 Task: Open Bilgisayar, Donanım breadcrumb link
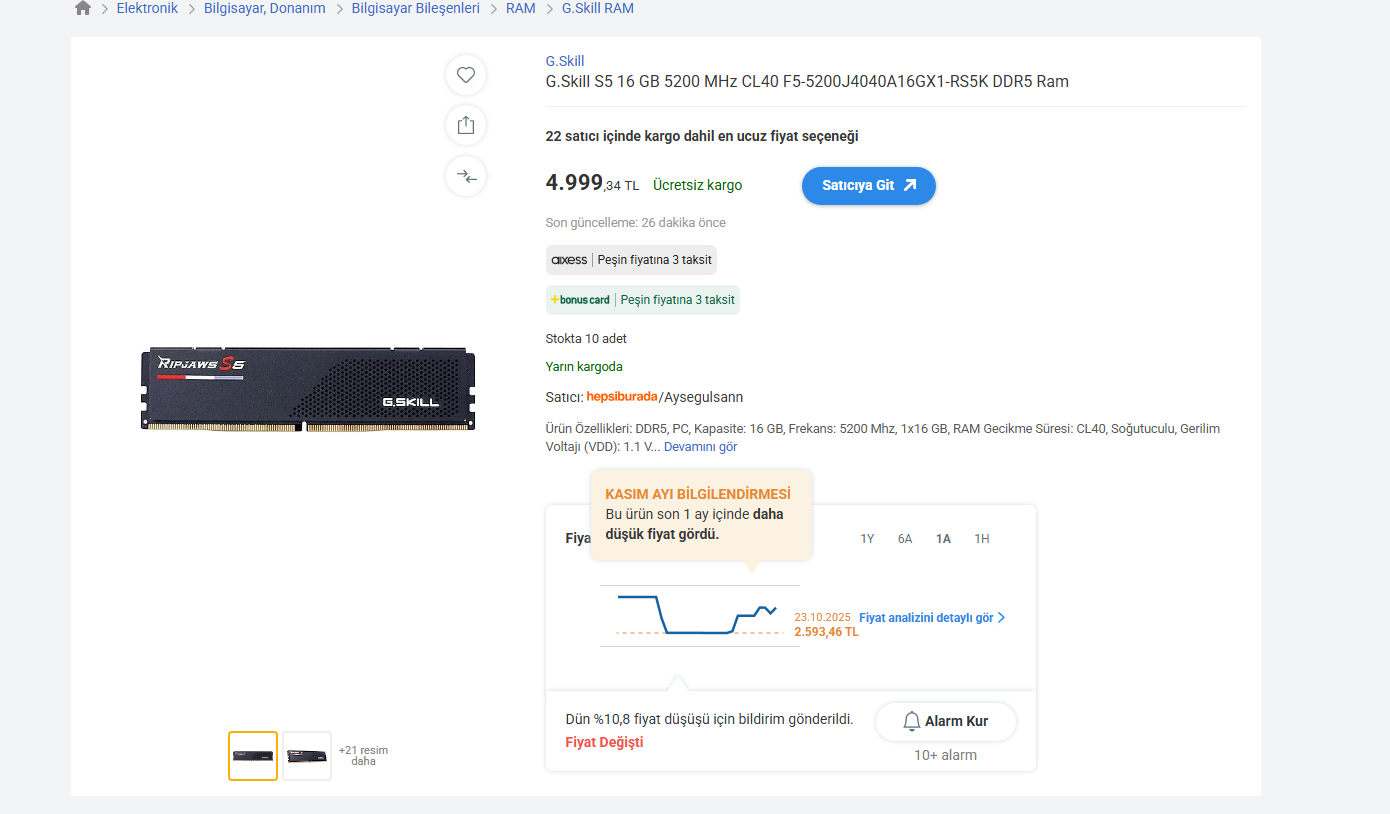[x=265, y=8]
